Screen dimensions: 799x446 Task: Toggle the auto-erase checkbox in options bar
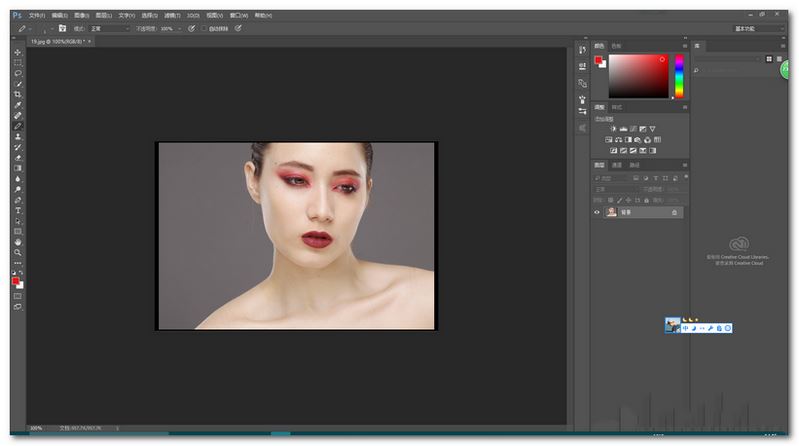point(204,28)
